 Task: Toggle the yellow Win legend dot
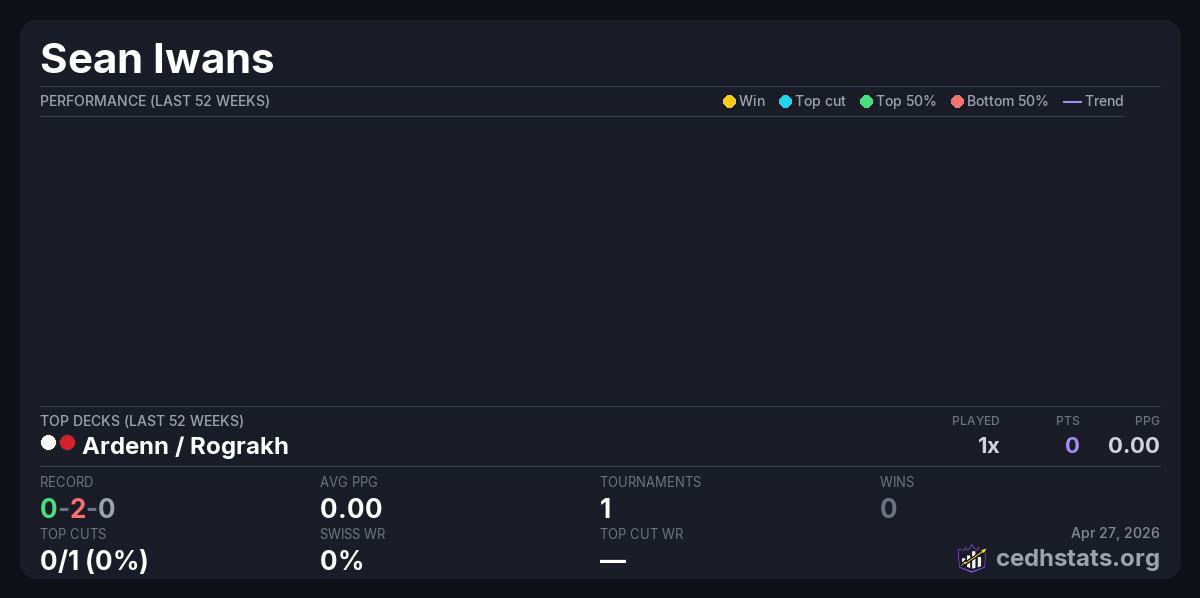click(729, 101)
